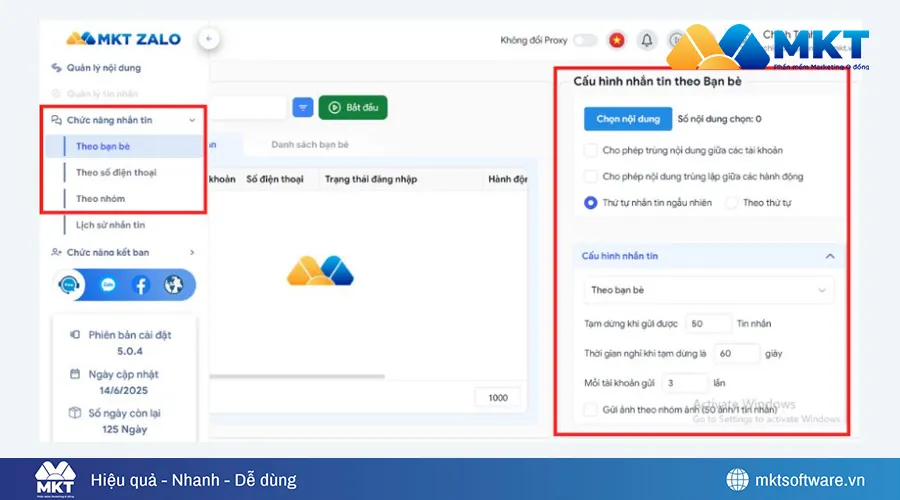The height and width of the screenshot is (500, 900).
Task: Click the Trạng thái đăng nhập column header
Action: coord(371,179)
